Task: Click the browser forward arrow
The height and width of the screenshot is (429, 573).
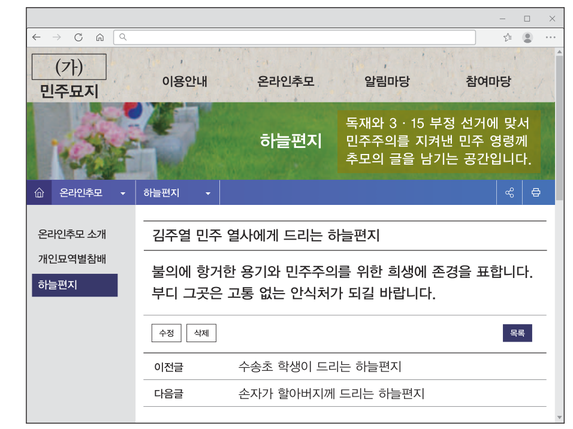Action: pyautogui.click(x=57, y=37)
